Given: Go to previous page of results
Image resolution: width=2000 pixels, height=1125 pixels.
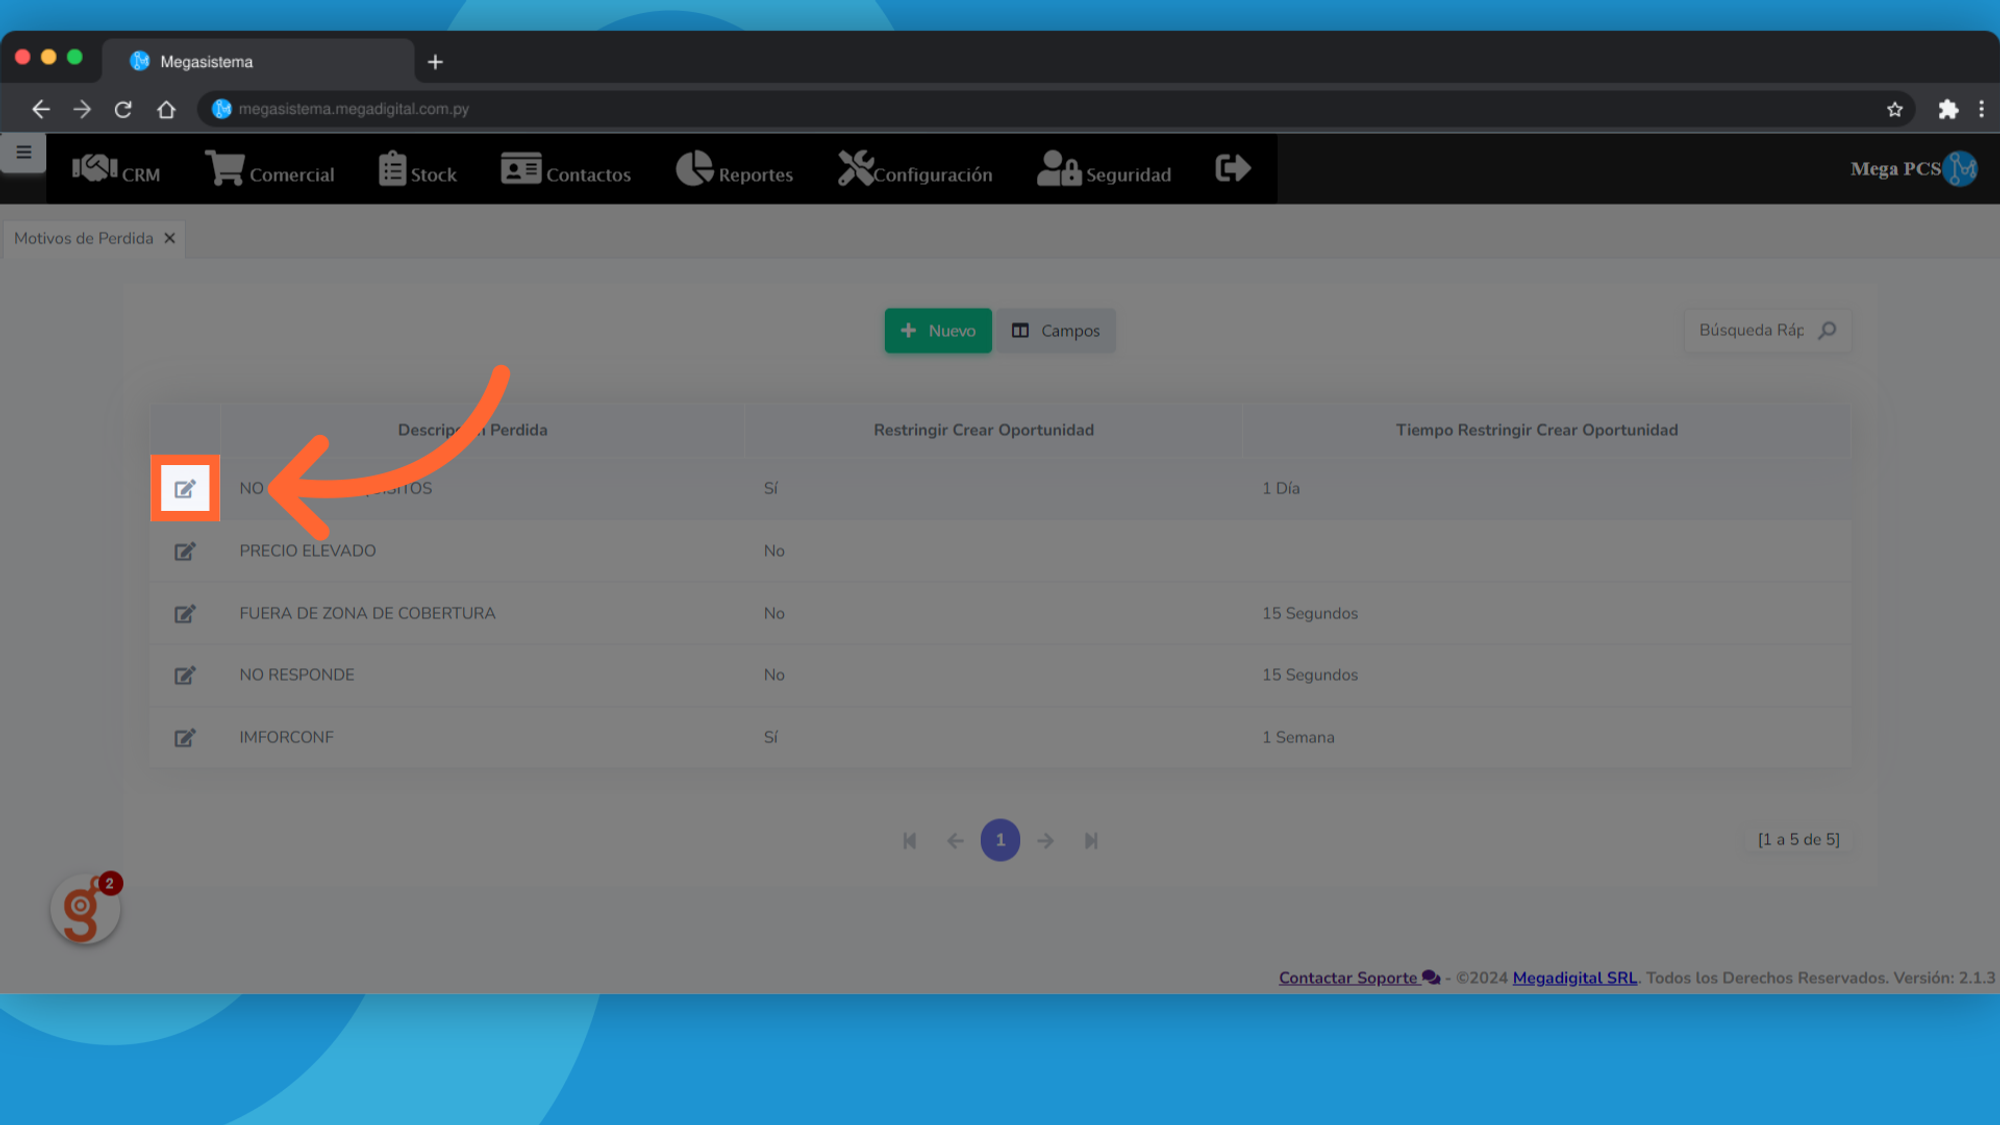Looking at the screenshot, I should 955,841.
